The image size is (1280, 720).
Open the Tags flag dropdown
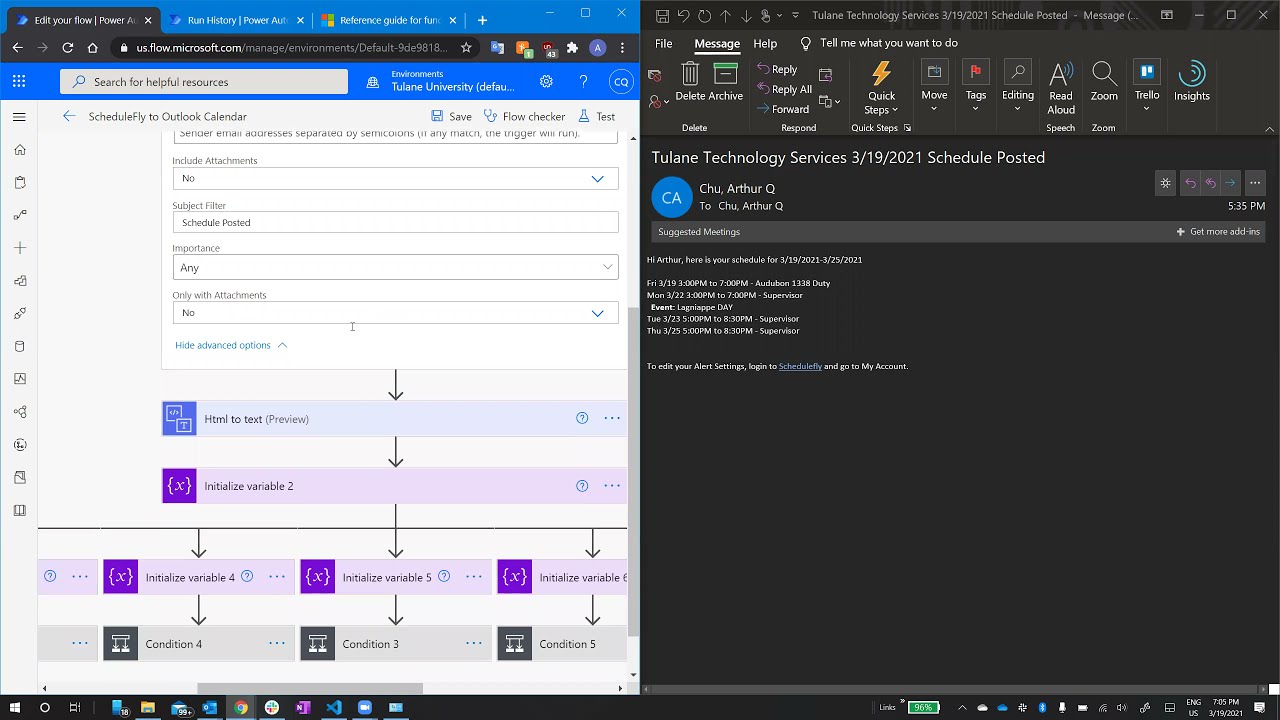976,87
